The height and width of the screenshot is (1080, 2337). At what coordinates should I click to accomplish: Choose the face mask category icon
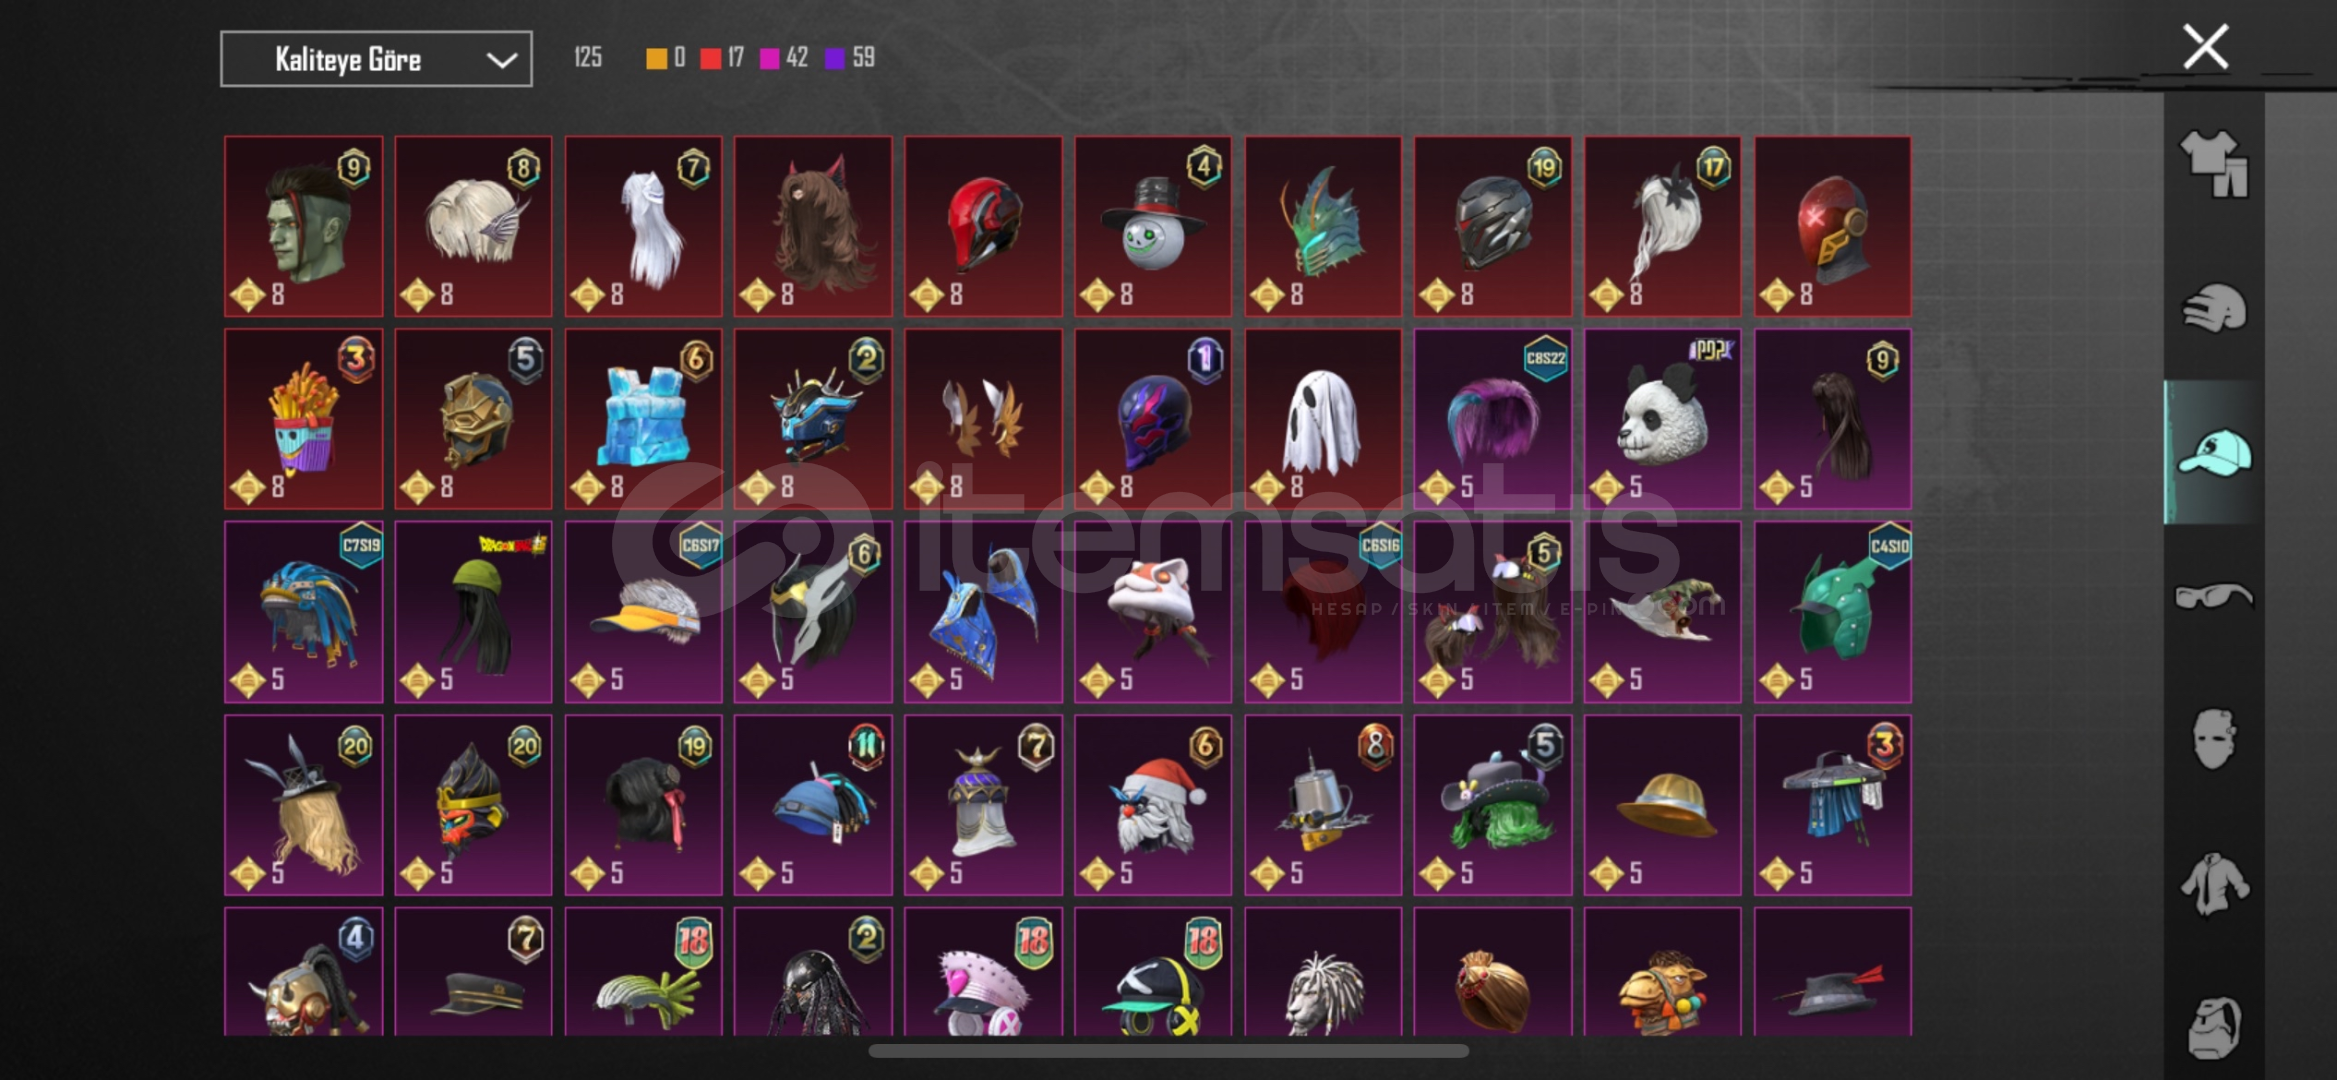(2214, 739)
